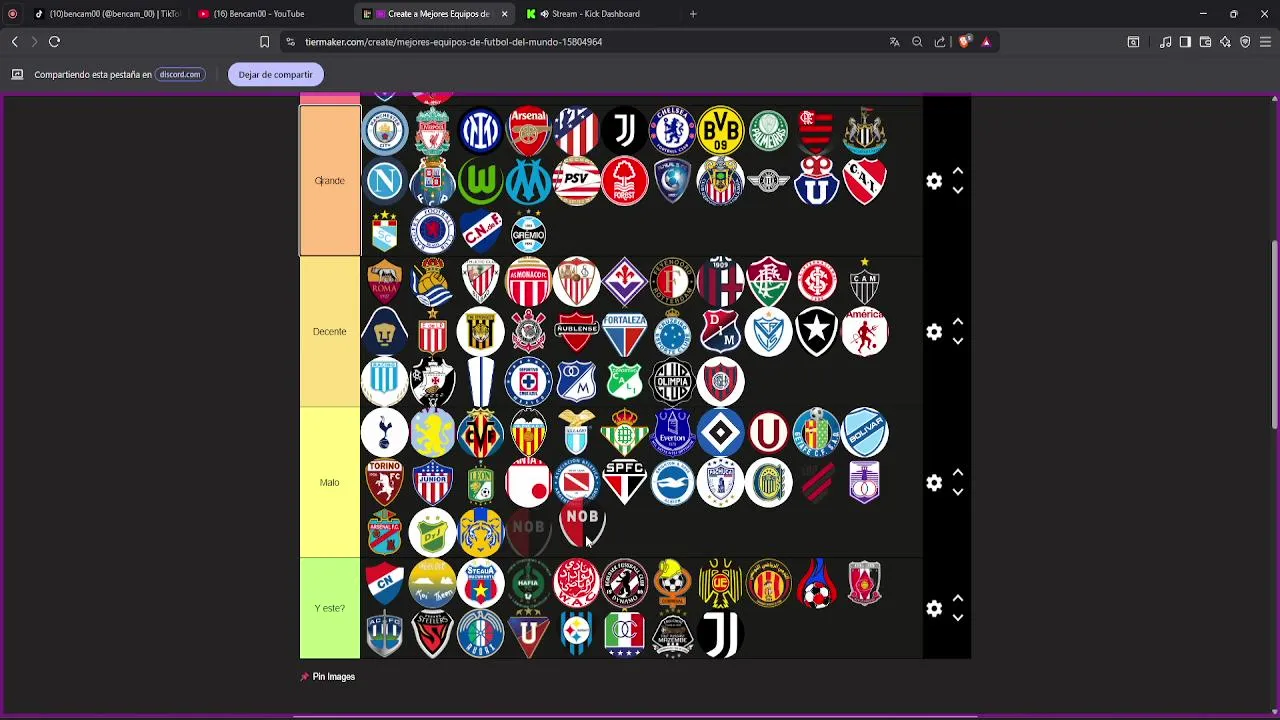This screenshot has width=1280, height=720.
Task: Pick the Napoli N logo
Action: [385, 181]
